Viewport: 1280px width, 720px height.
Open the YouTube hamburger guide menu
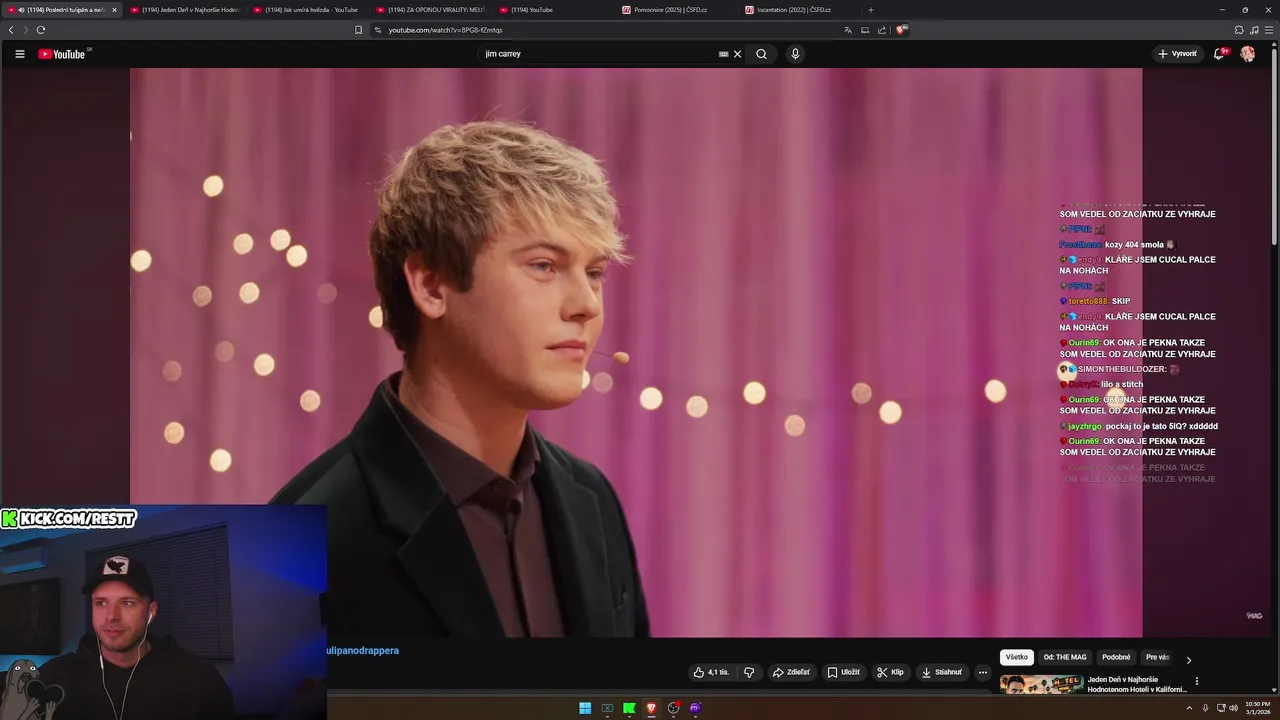[19, 54]
